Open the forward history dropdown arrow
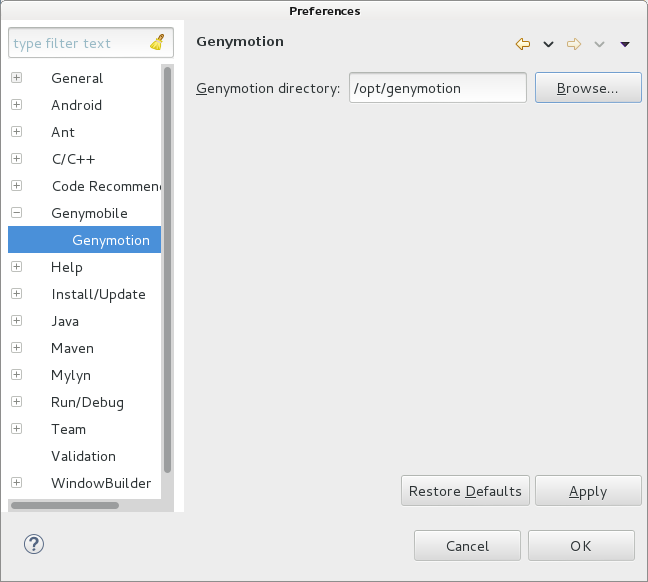648x582 pixels. 599,44
